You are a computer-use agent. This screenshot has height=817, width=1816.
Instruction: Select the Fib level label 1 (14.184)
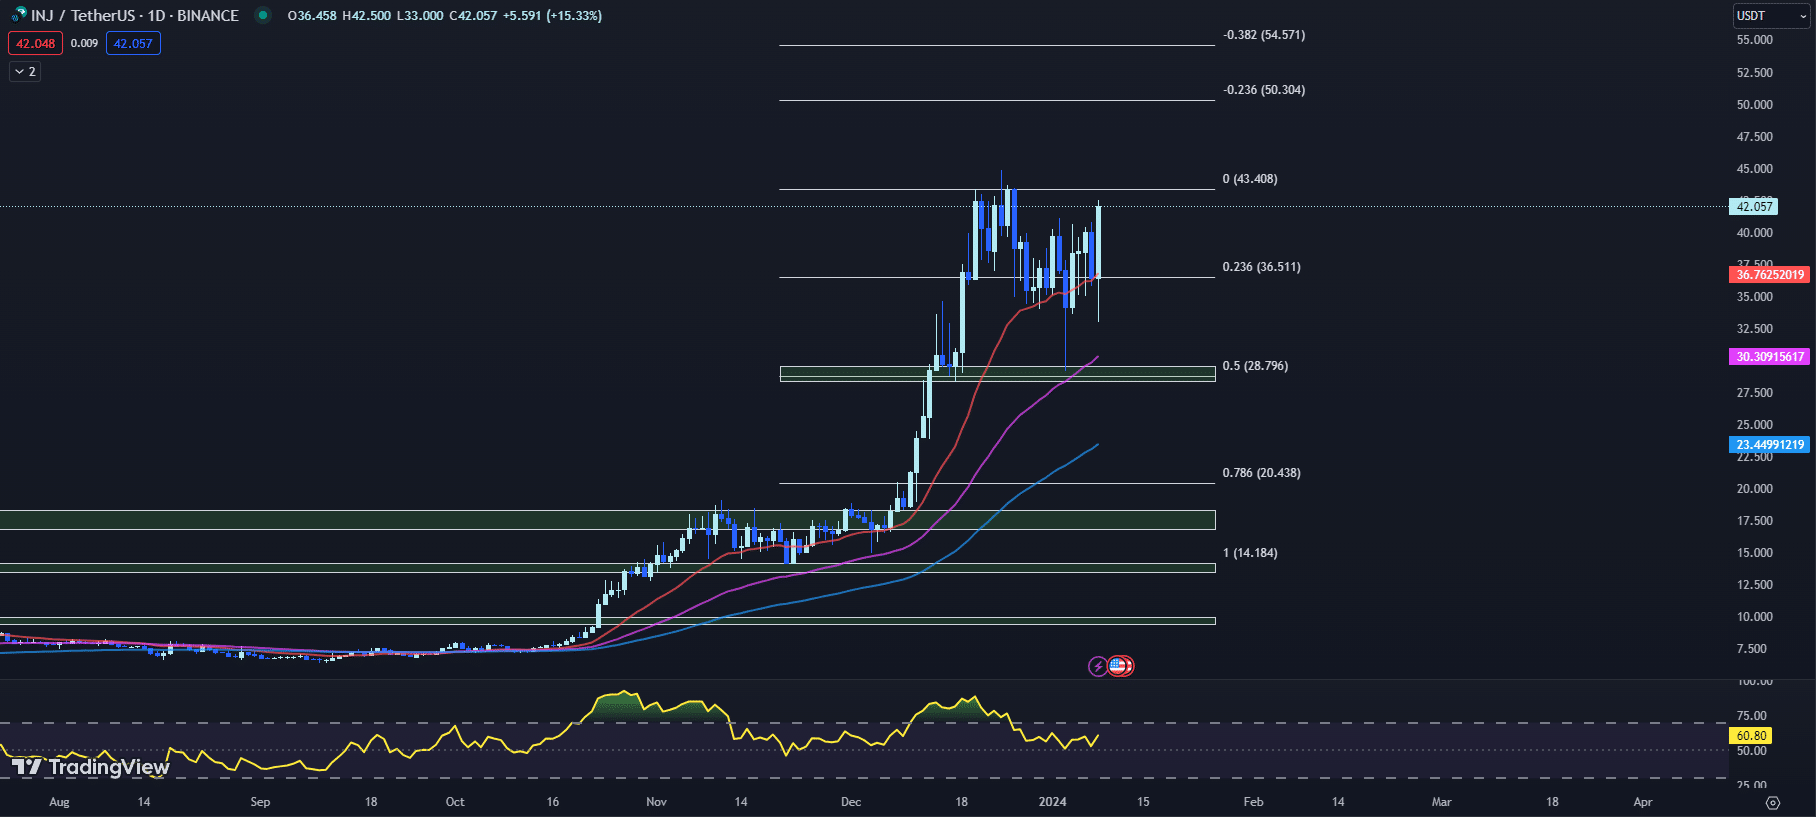click(x=1250, y=553)
